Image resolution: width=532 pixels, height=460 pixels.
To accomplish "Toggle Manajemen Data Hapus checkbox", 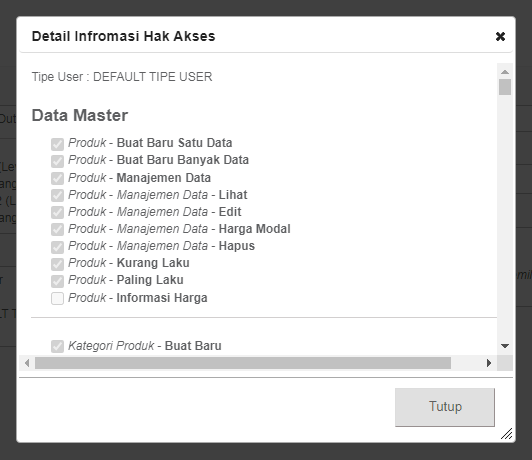I will [x=57, y=247].
